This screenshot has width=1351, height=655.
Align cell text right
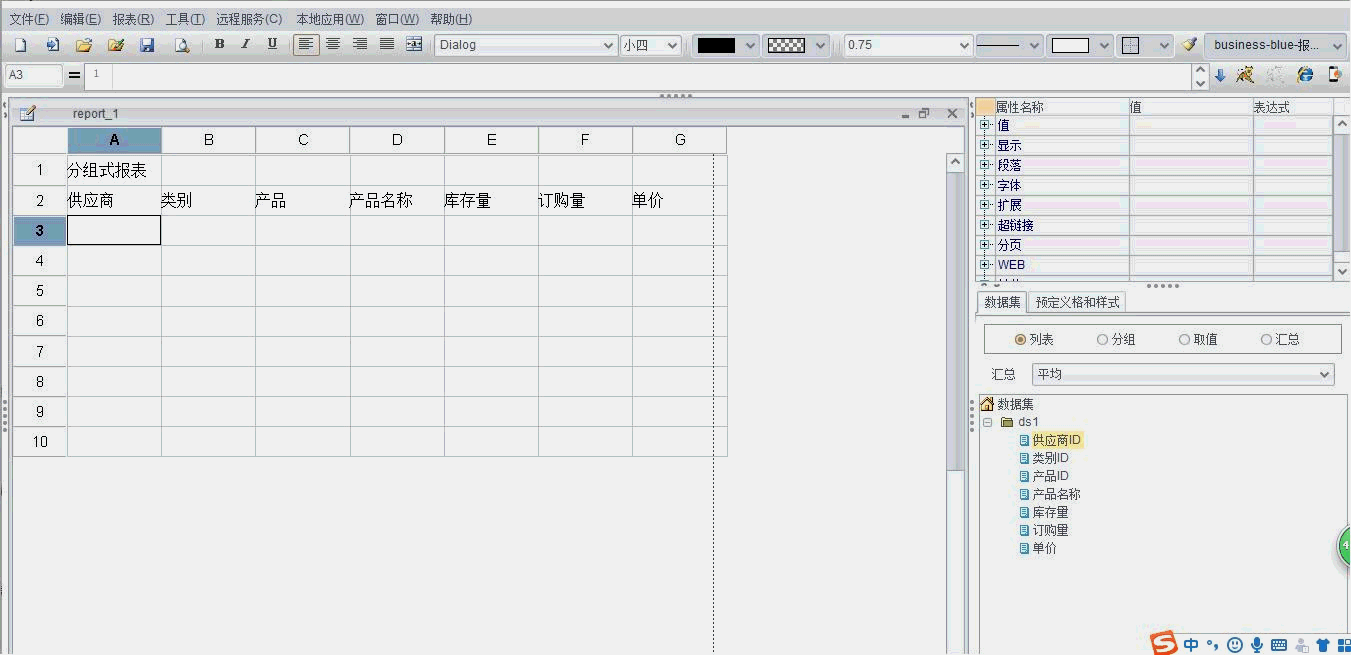[x=360, y=44]
